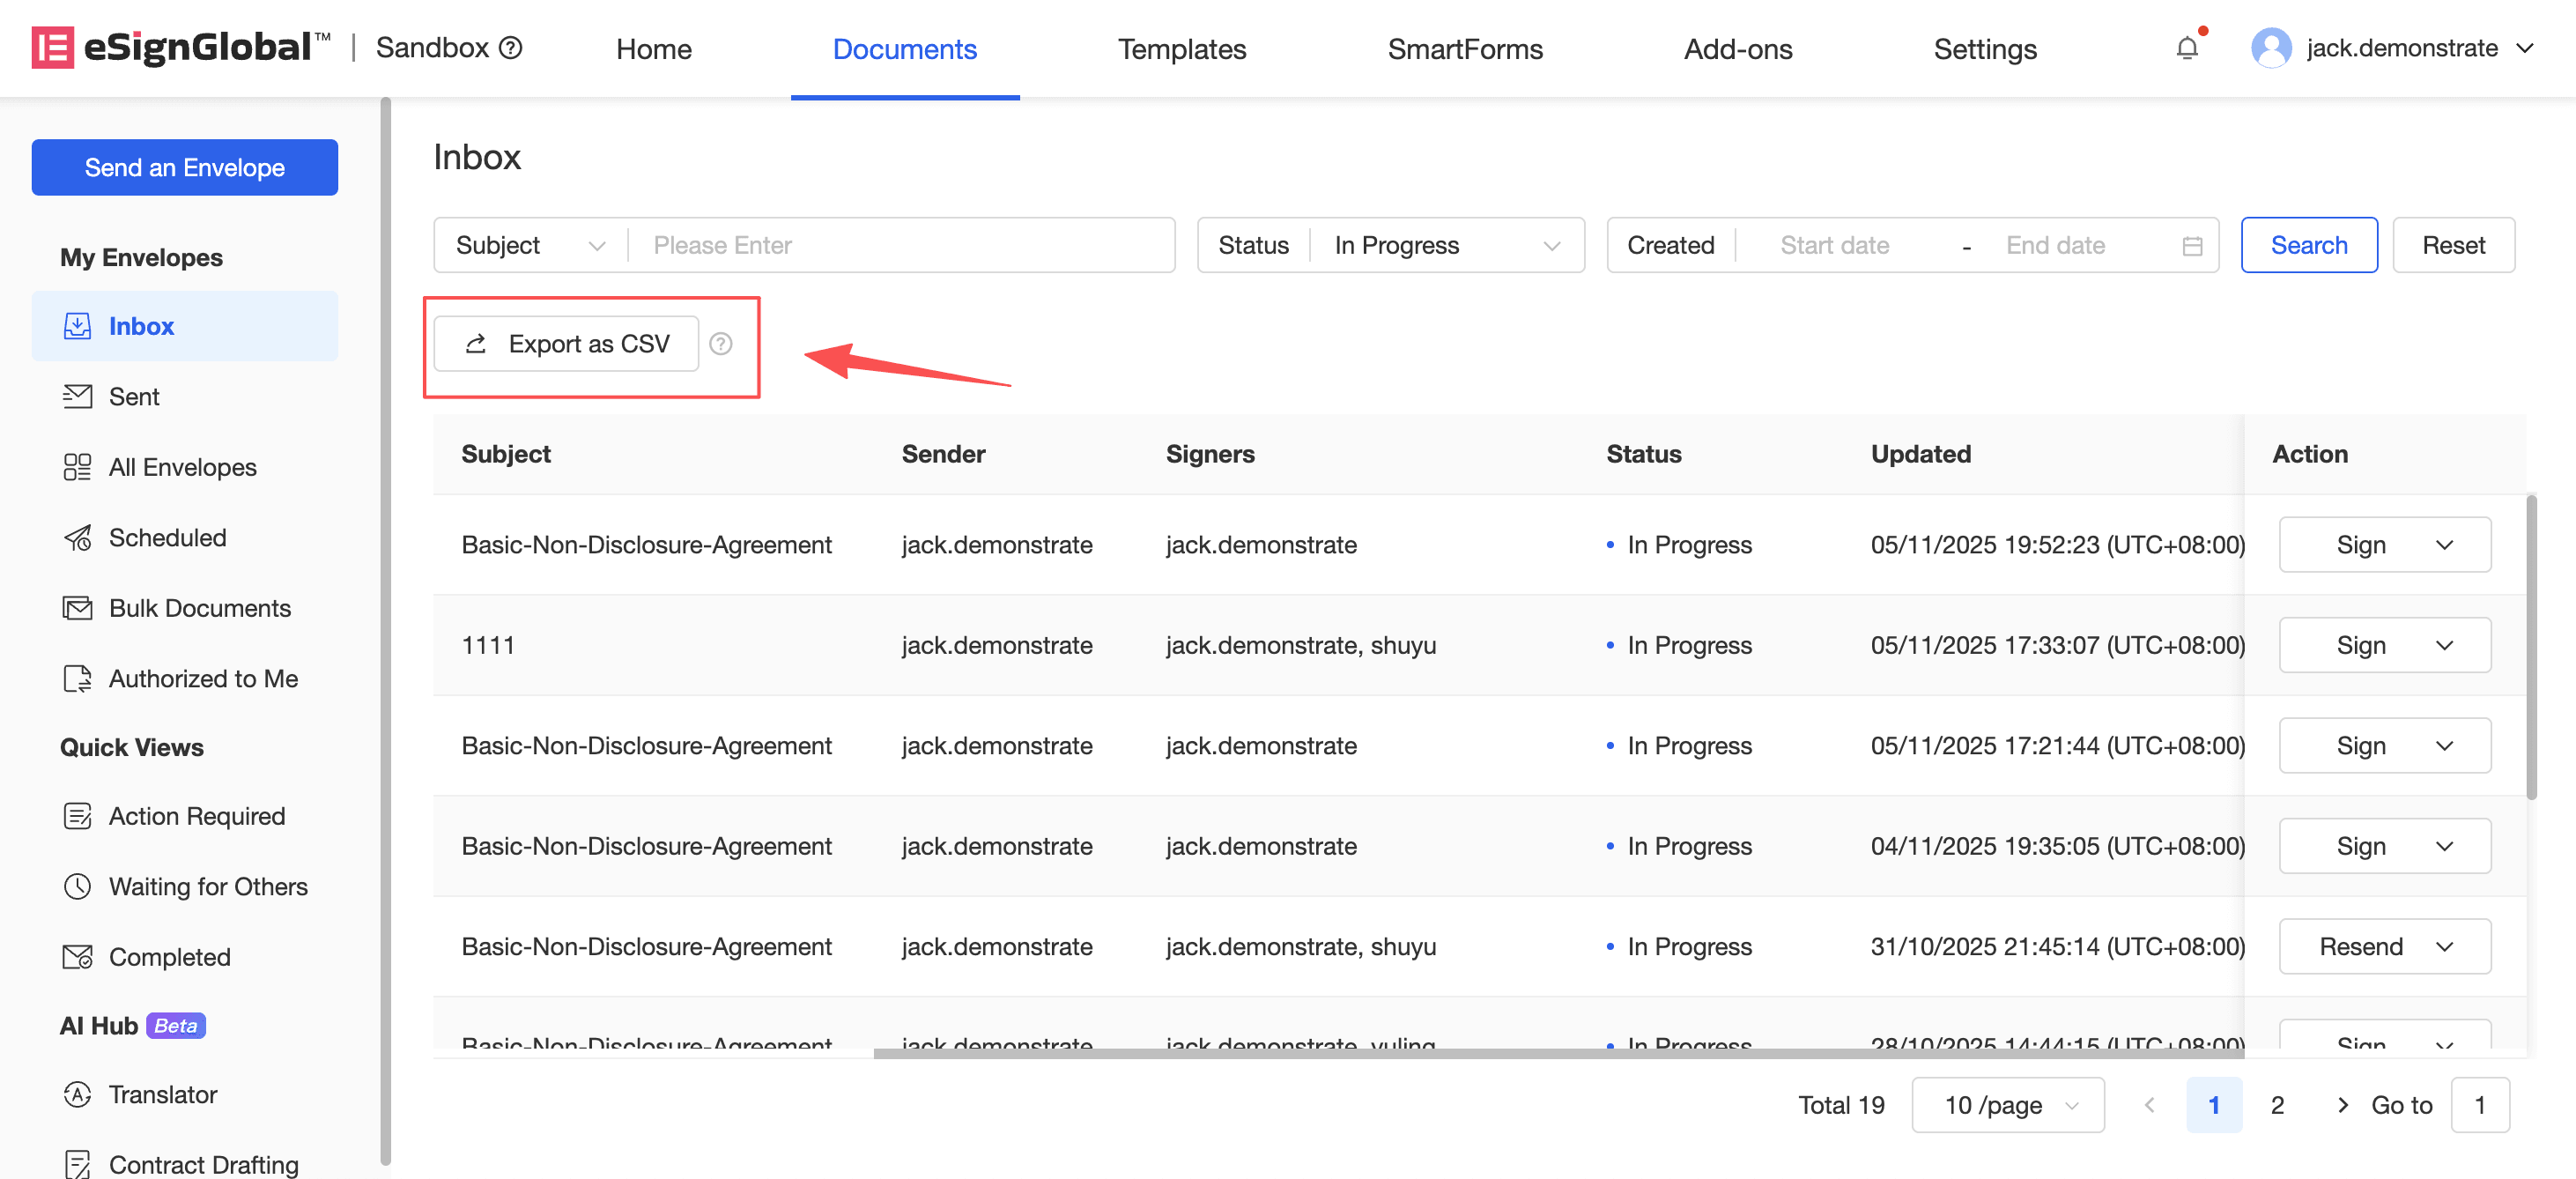Expand the Resend action dropdown arrow
This screenshot has height=1179, width=2576.
pyautogui.click(x=2444, y=946)
